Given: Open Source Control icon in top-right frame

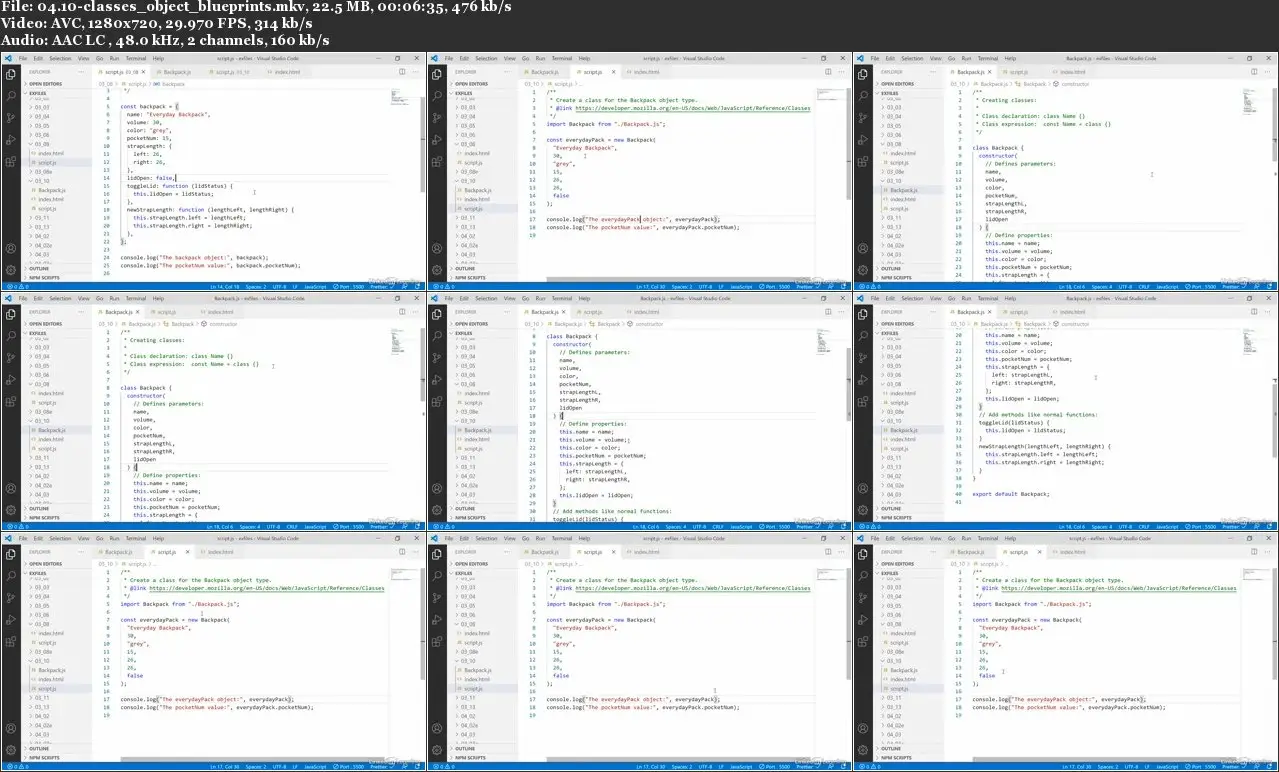Looking at the screenshot, I should point(863,118).
